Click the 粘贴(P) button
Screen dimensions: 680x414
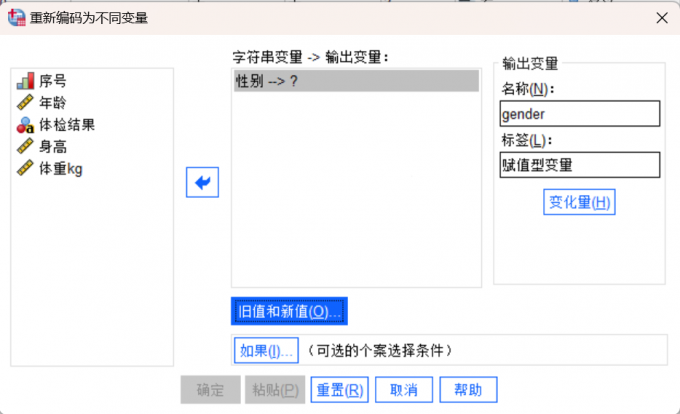(x=275, y=390)
